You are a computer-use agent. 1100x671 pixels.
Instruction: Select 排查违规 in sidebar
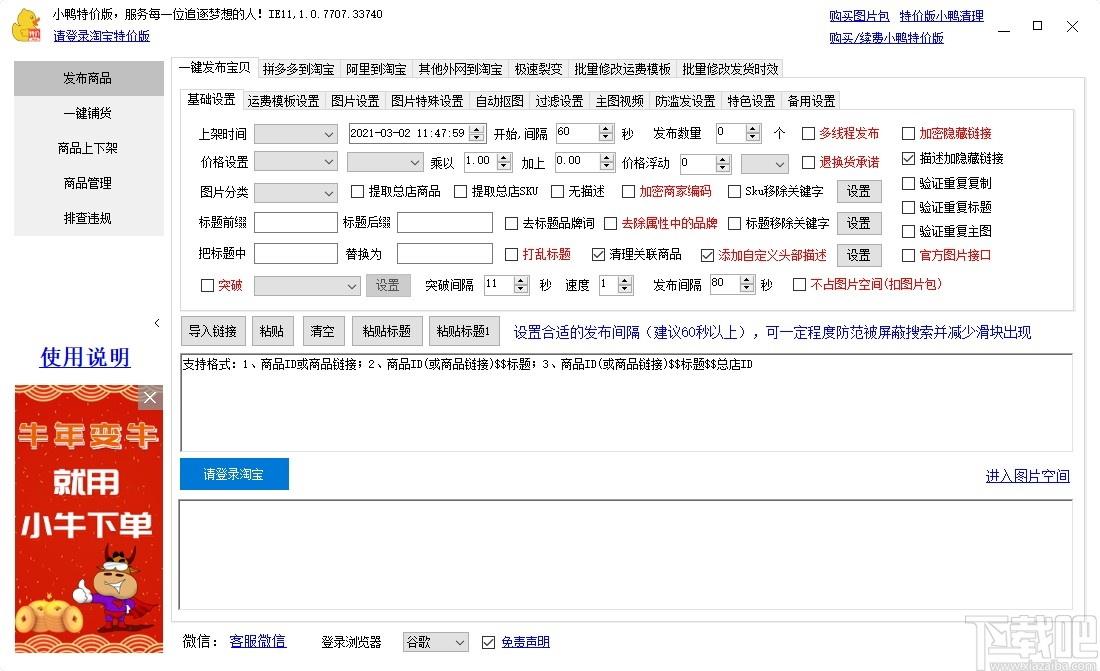click(x=88, y=218)
